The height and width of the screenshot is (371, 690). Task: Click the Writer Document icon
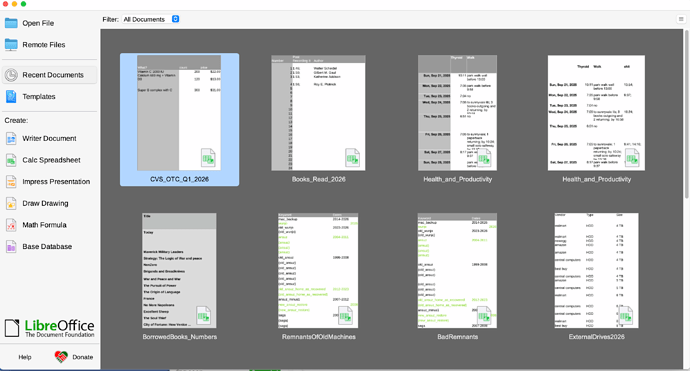11,138
